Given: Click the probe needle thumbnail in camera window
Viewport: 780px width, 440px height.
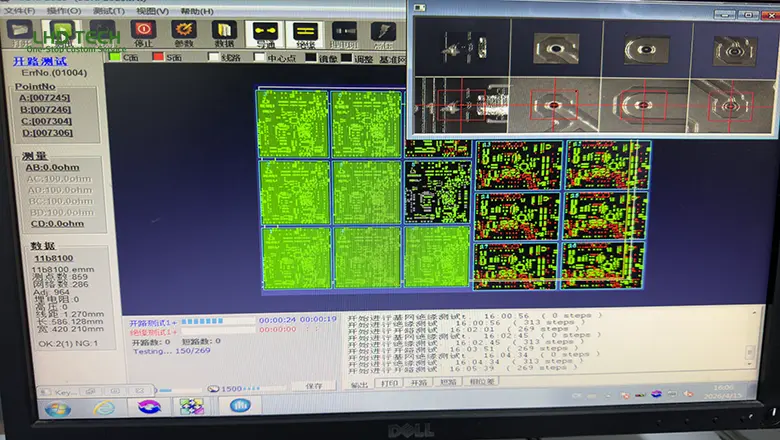Looking at the screenshot, I should [x=463, y=48].
